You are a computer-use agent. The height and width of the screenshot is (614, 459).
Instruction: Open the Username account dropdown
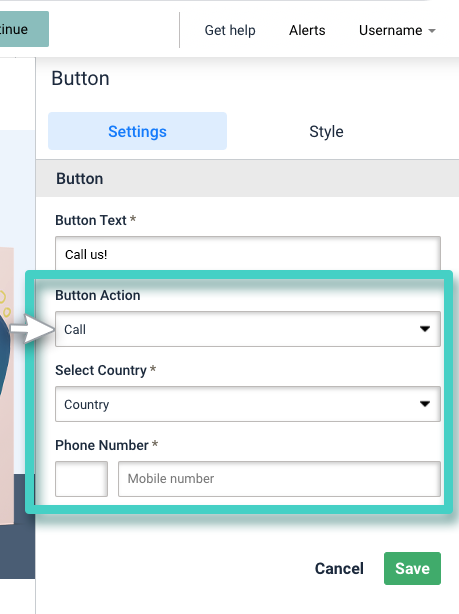pyautogui.click(x=397, y=30)
